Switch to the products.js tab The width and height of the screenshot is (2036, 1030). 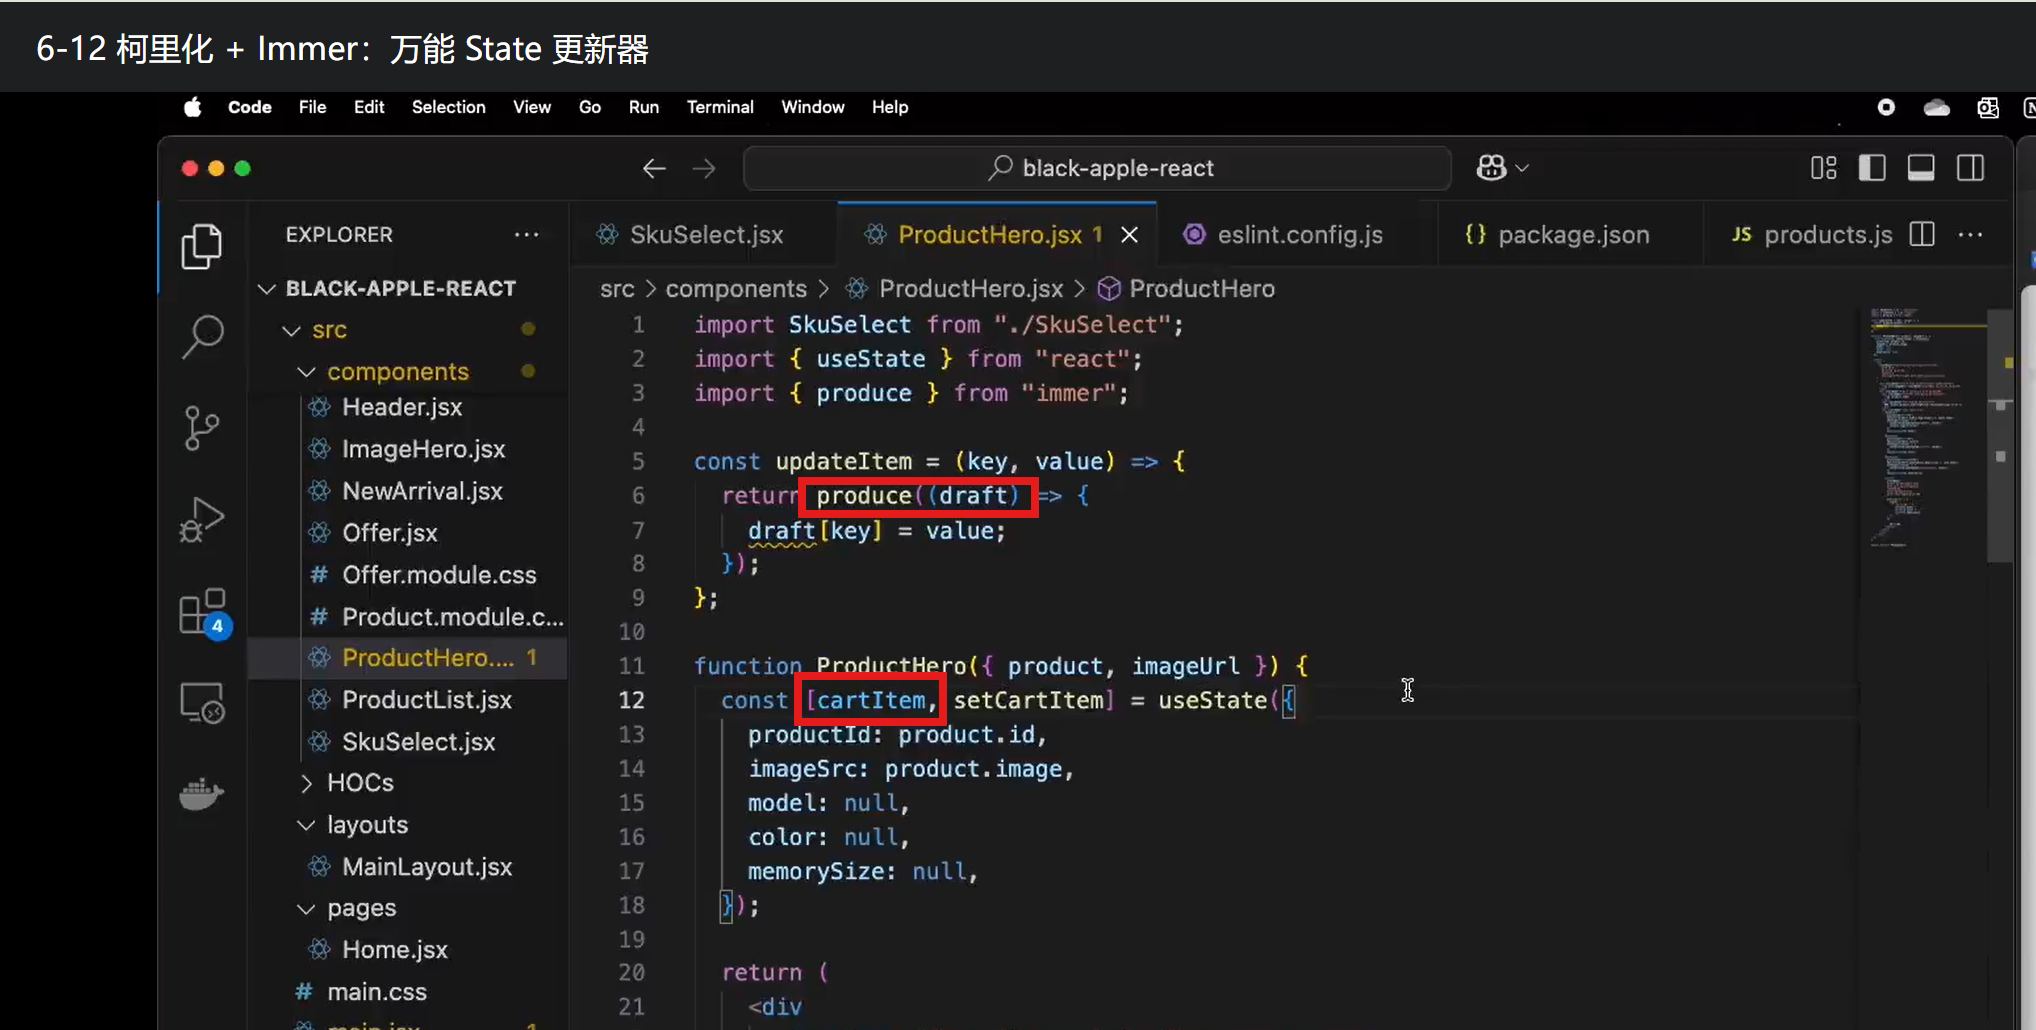[1812, 235]
